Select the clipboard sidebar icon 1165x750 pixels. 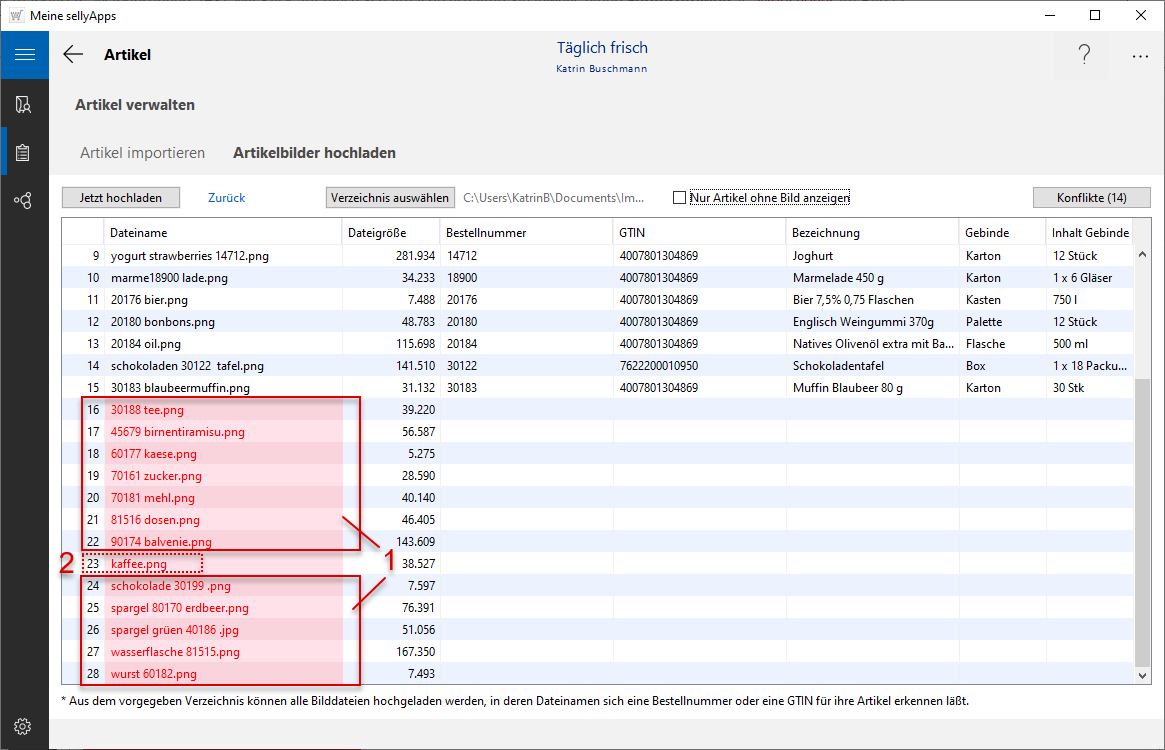point(24,153)
